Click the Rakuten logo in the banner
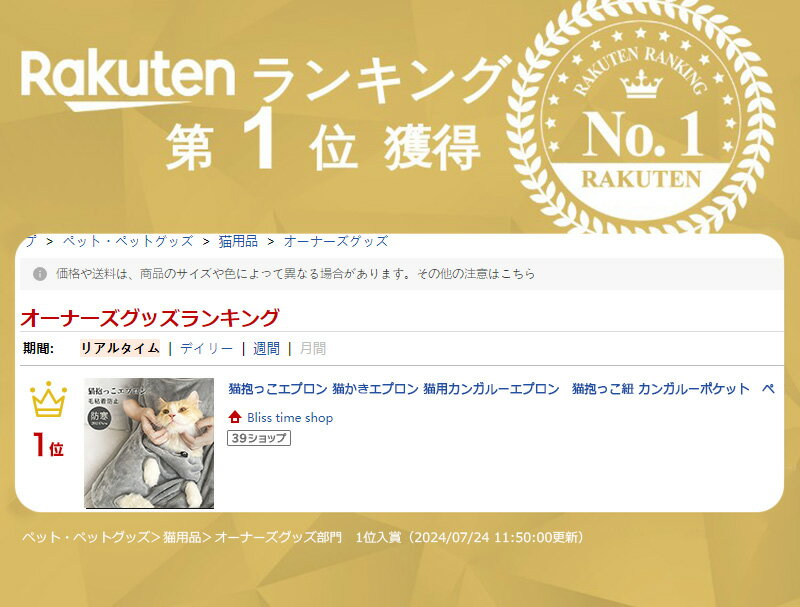This screenshot has width=800, height=607. tap(128, 80)
